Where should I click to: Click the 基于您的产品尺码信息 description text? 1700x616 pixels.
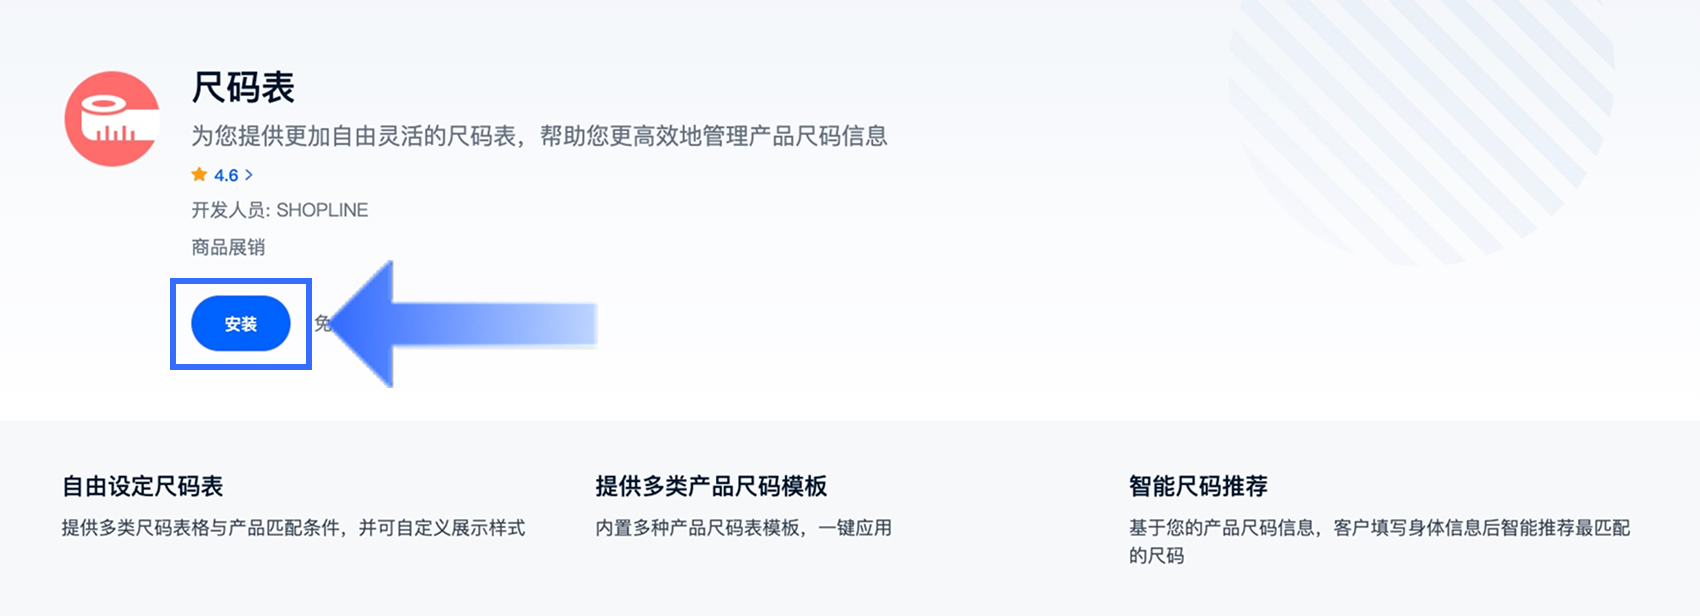[1379, 528]
